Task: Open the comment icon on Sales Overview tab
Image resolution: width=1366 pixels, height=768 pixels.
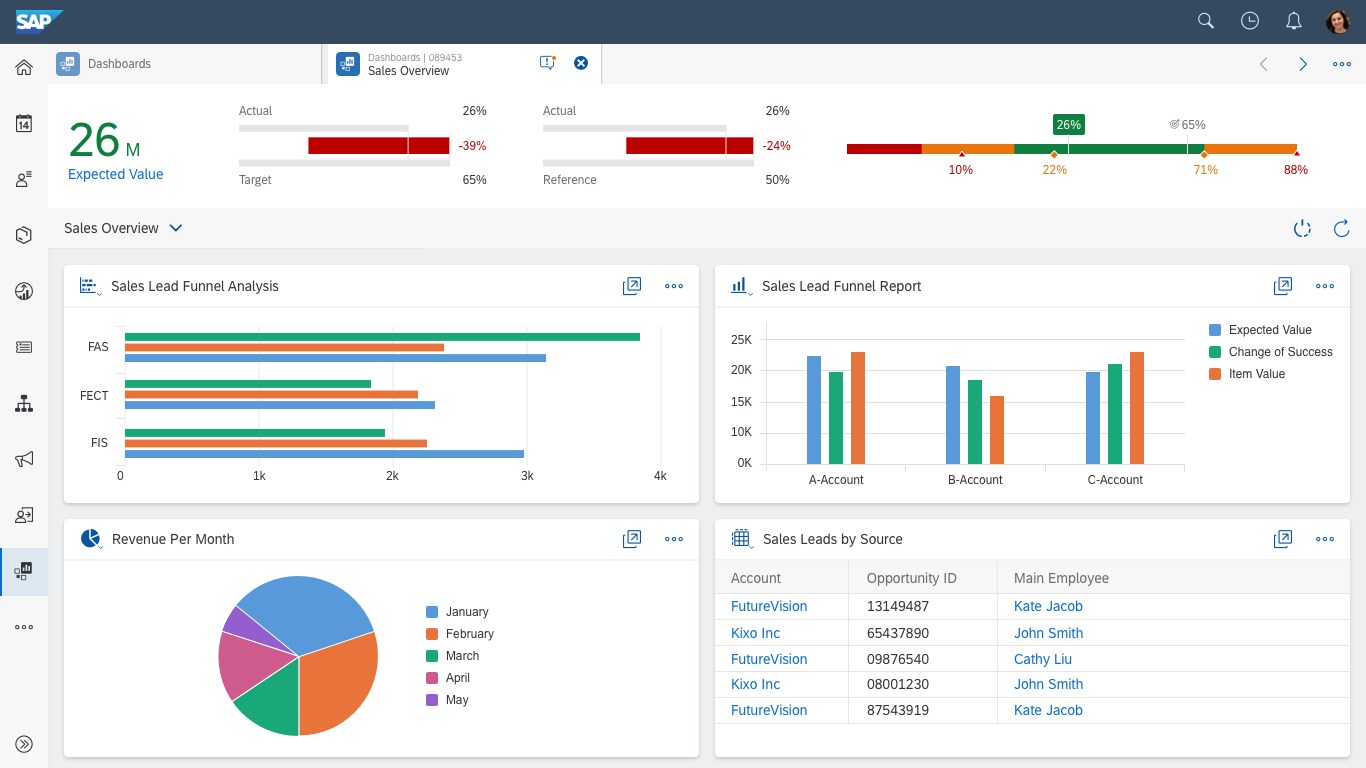Action: 547,63
